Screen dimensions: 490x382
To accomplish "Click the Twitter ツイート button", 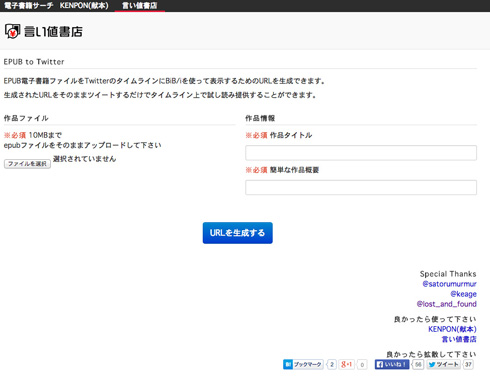I will (x=443, y=364).
